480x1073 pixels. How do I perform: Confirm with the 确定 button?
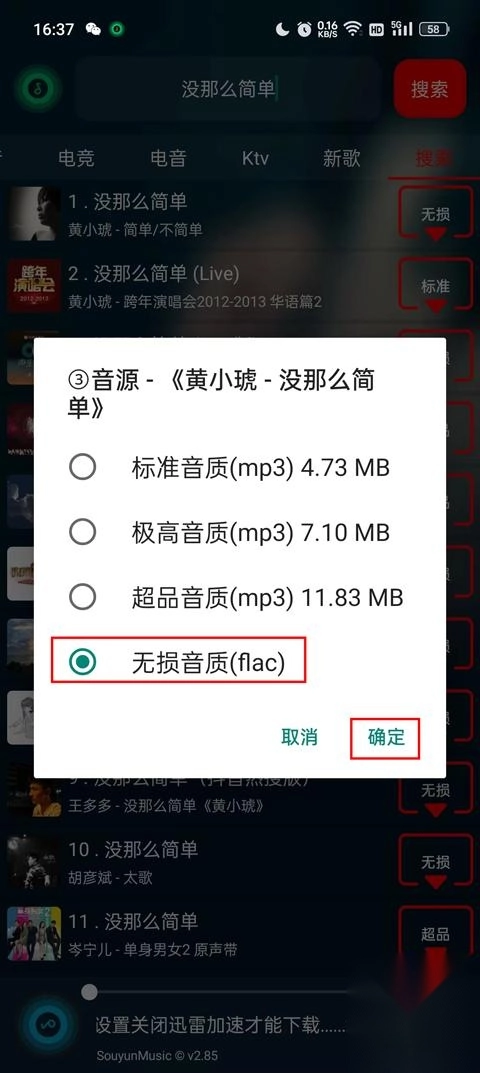[x=386, y=737]
